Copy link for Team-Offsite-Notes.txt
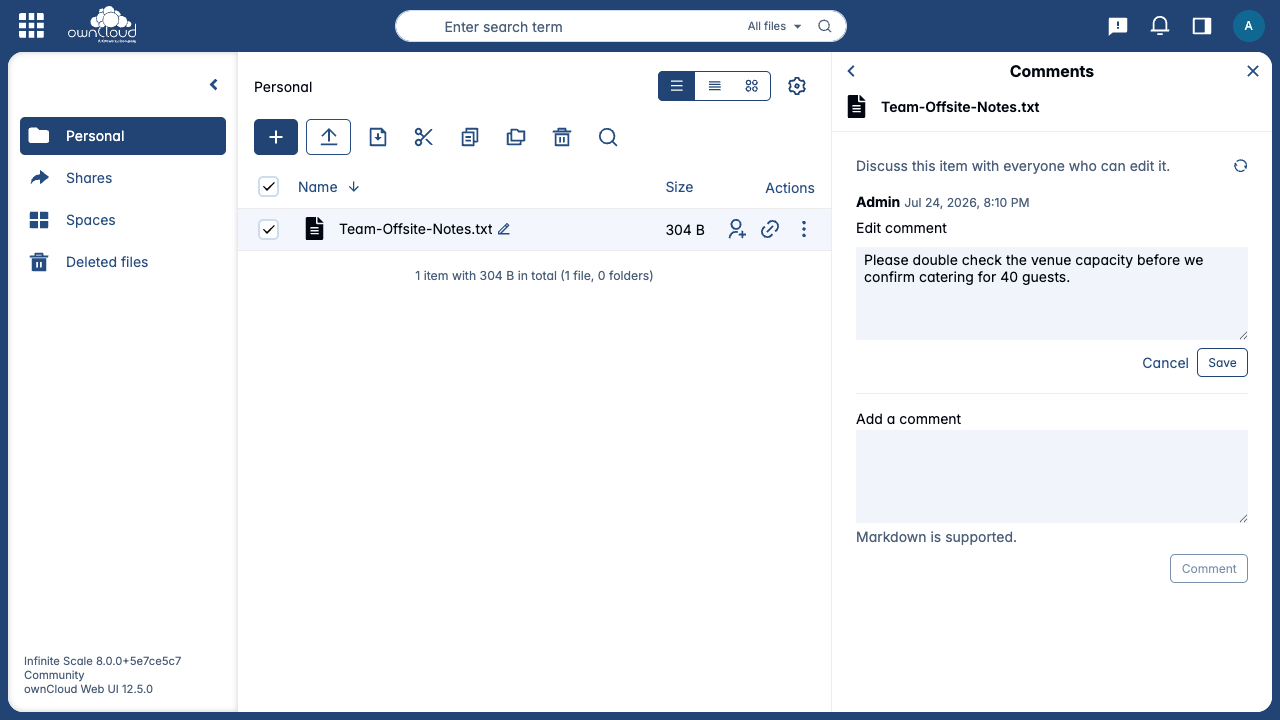 tap(770, 229)
